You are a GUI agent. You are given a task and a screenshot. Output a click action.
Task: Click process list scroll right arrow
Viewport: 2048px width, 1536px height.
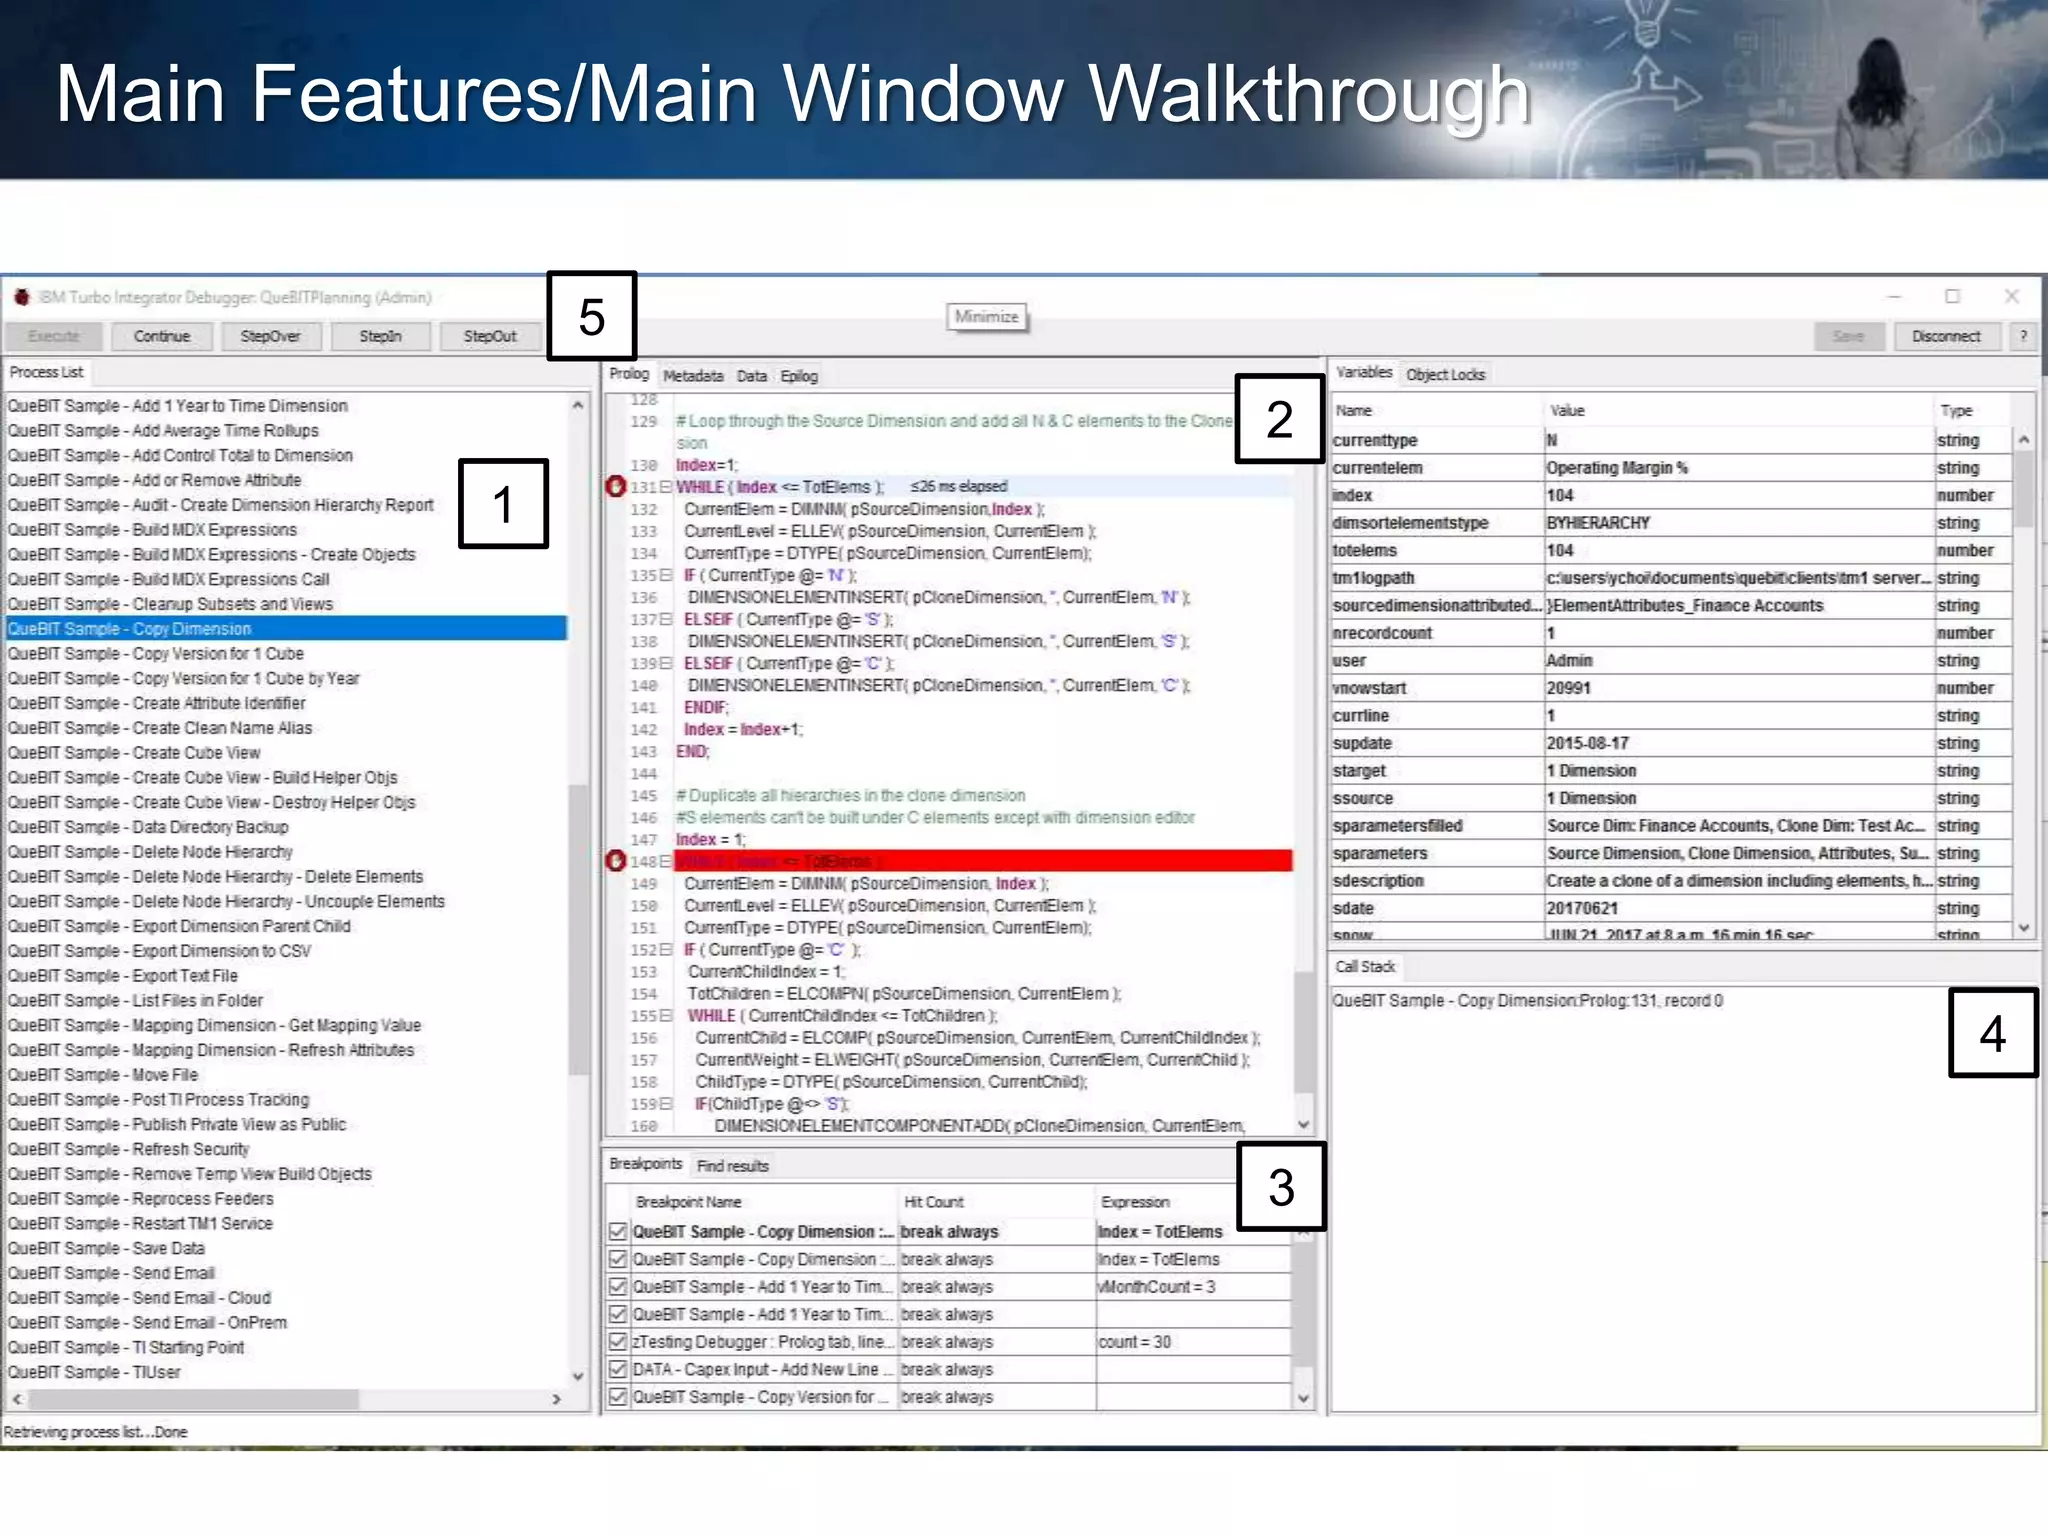tap(557, 1399)
